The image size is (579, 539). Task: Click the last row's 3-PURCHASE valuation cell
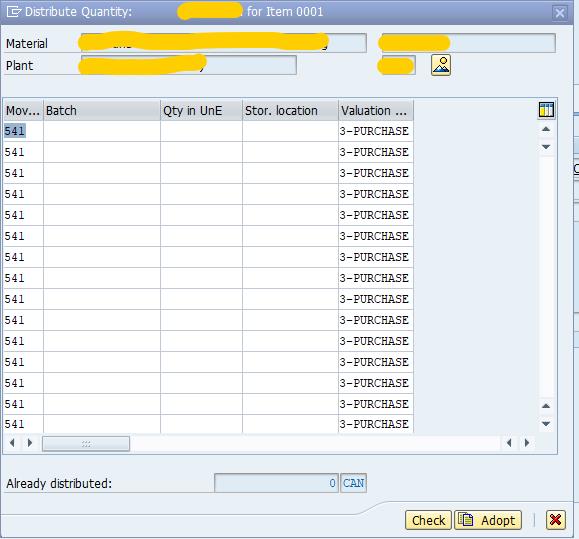tap(376, 424)
